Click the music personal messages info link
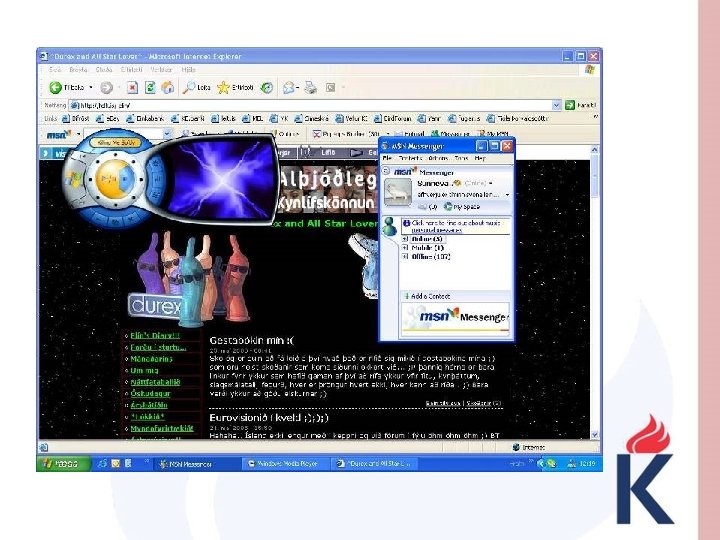The image size is (720, 540). tap(456, 226)
